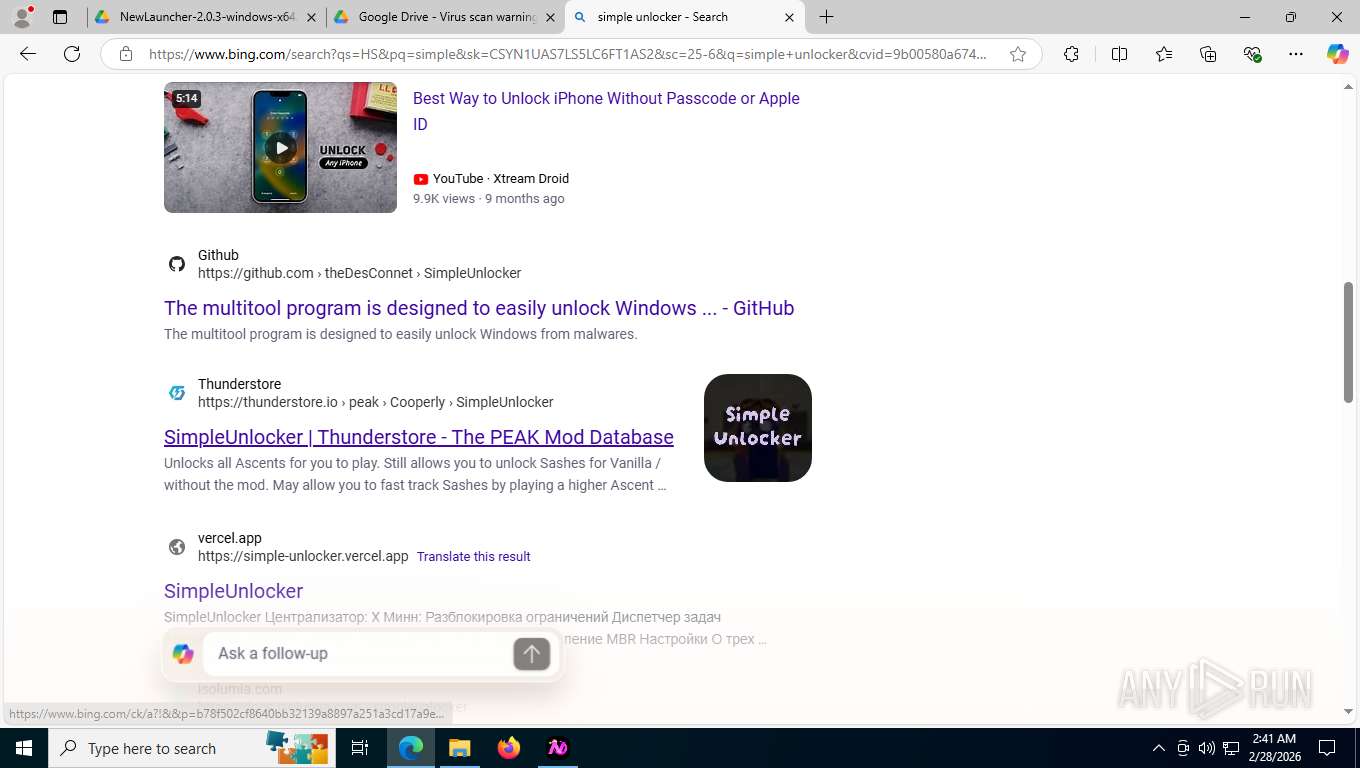
Task: Click YouTube · Xtream Droid source text
Action: [500, 178]
